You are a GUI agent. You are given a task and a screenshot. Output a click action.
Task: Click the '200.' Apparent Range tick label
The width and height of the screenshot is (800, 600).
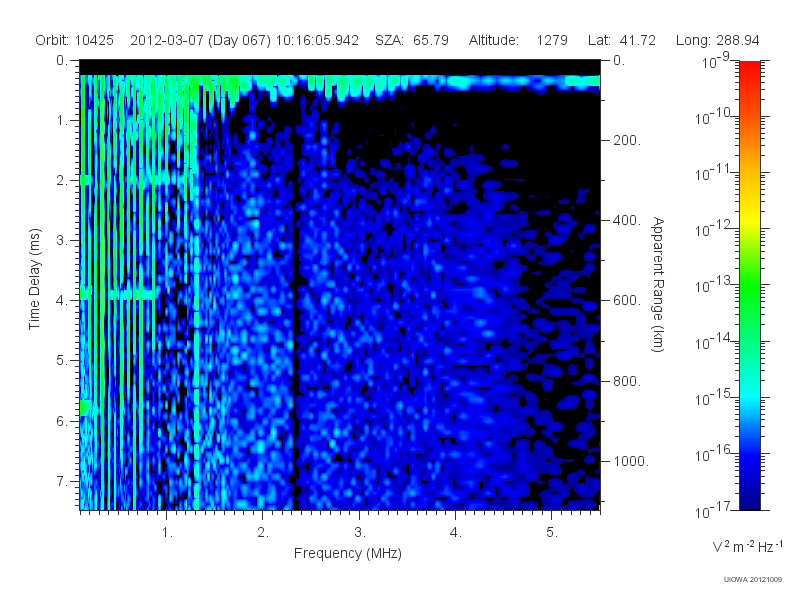coord(627,140)
